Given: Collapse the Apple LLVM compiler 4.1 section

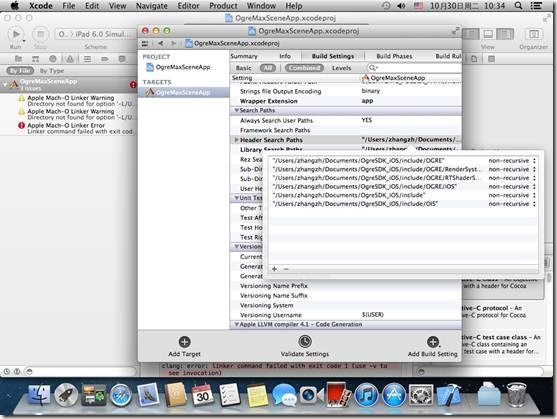Looking at the screenshot, I should tap(236, 325).
